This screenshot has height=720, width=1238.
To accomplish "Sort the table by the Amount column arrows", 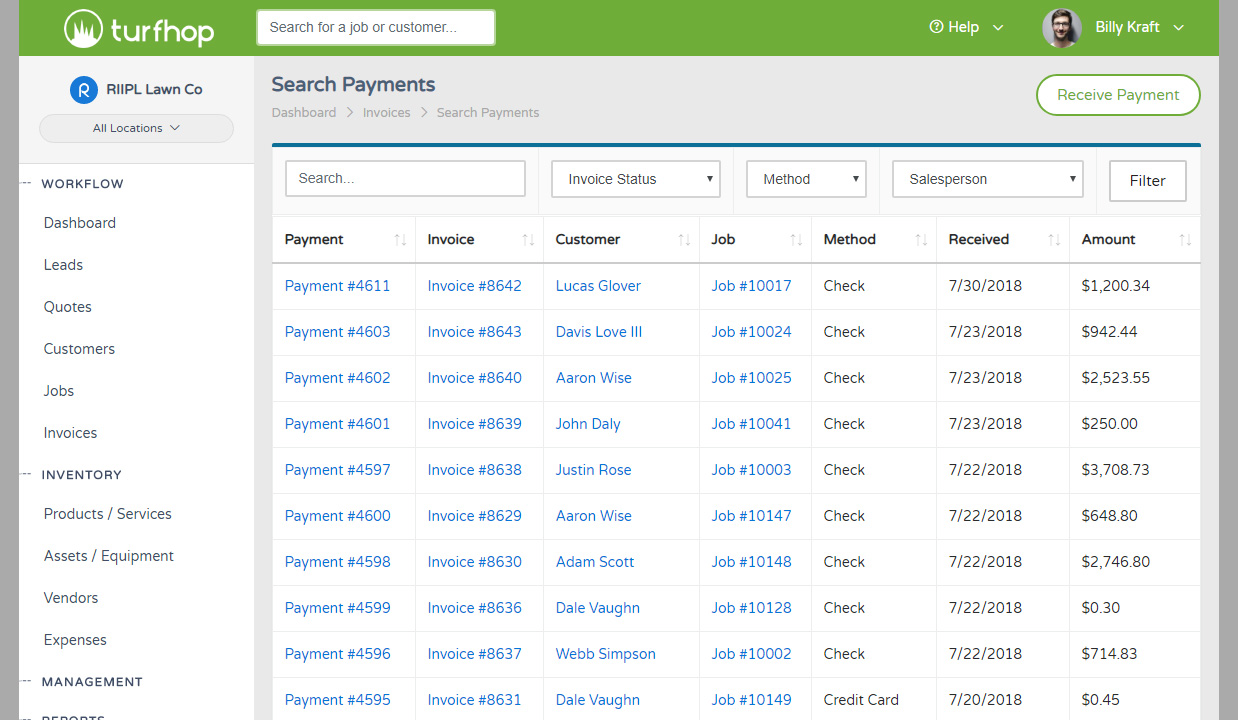I will click(1186, 240).
